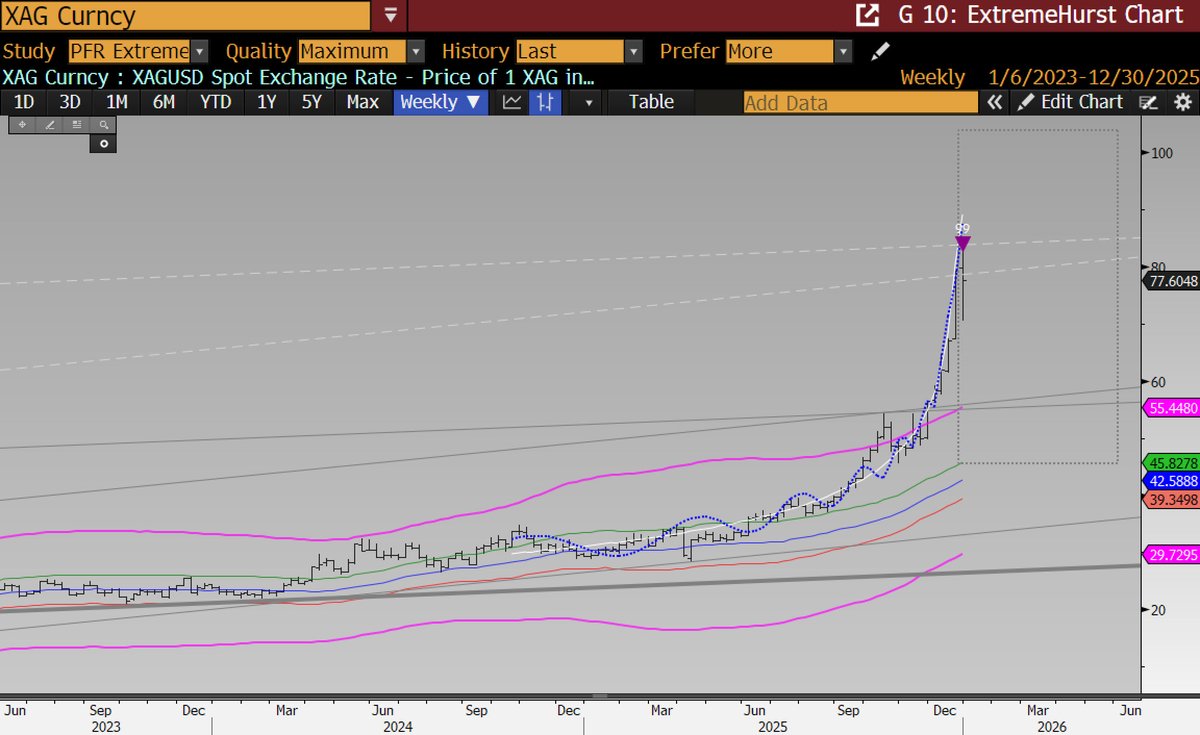Switch to line chart mode

[511, 101]
